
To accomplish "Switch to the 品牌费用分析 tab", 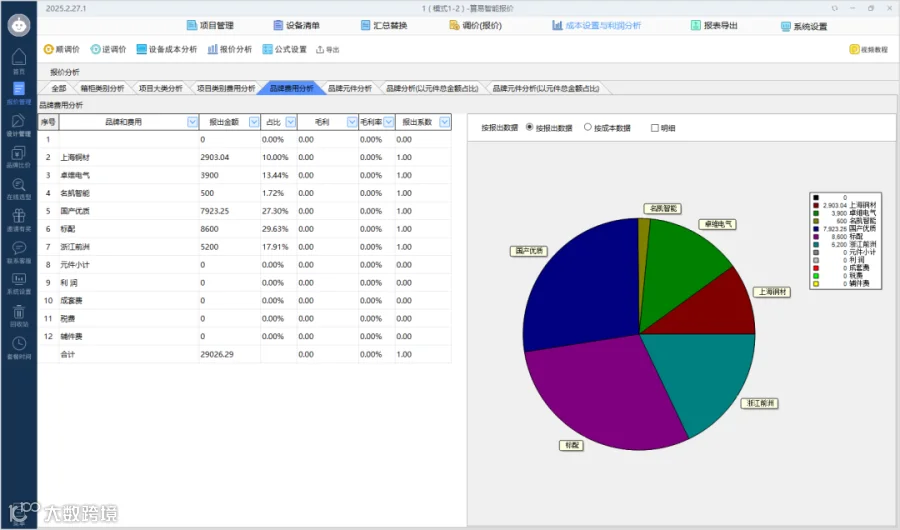I will [x=292, y=88].
